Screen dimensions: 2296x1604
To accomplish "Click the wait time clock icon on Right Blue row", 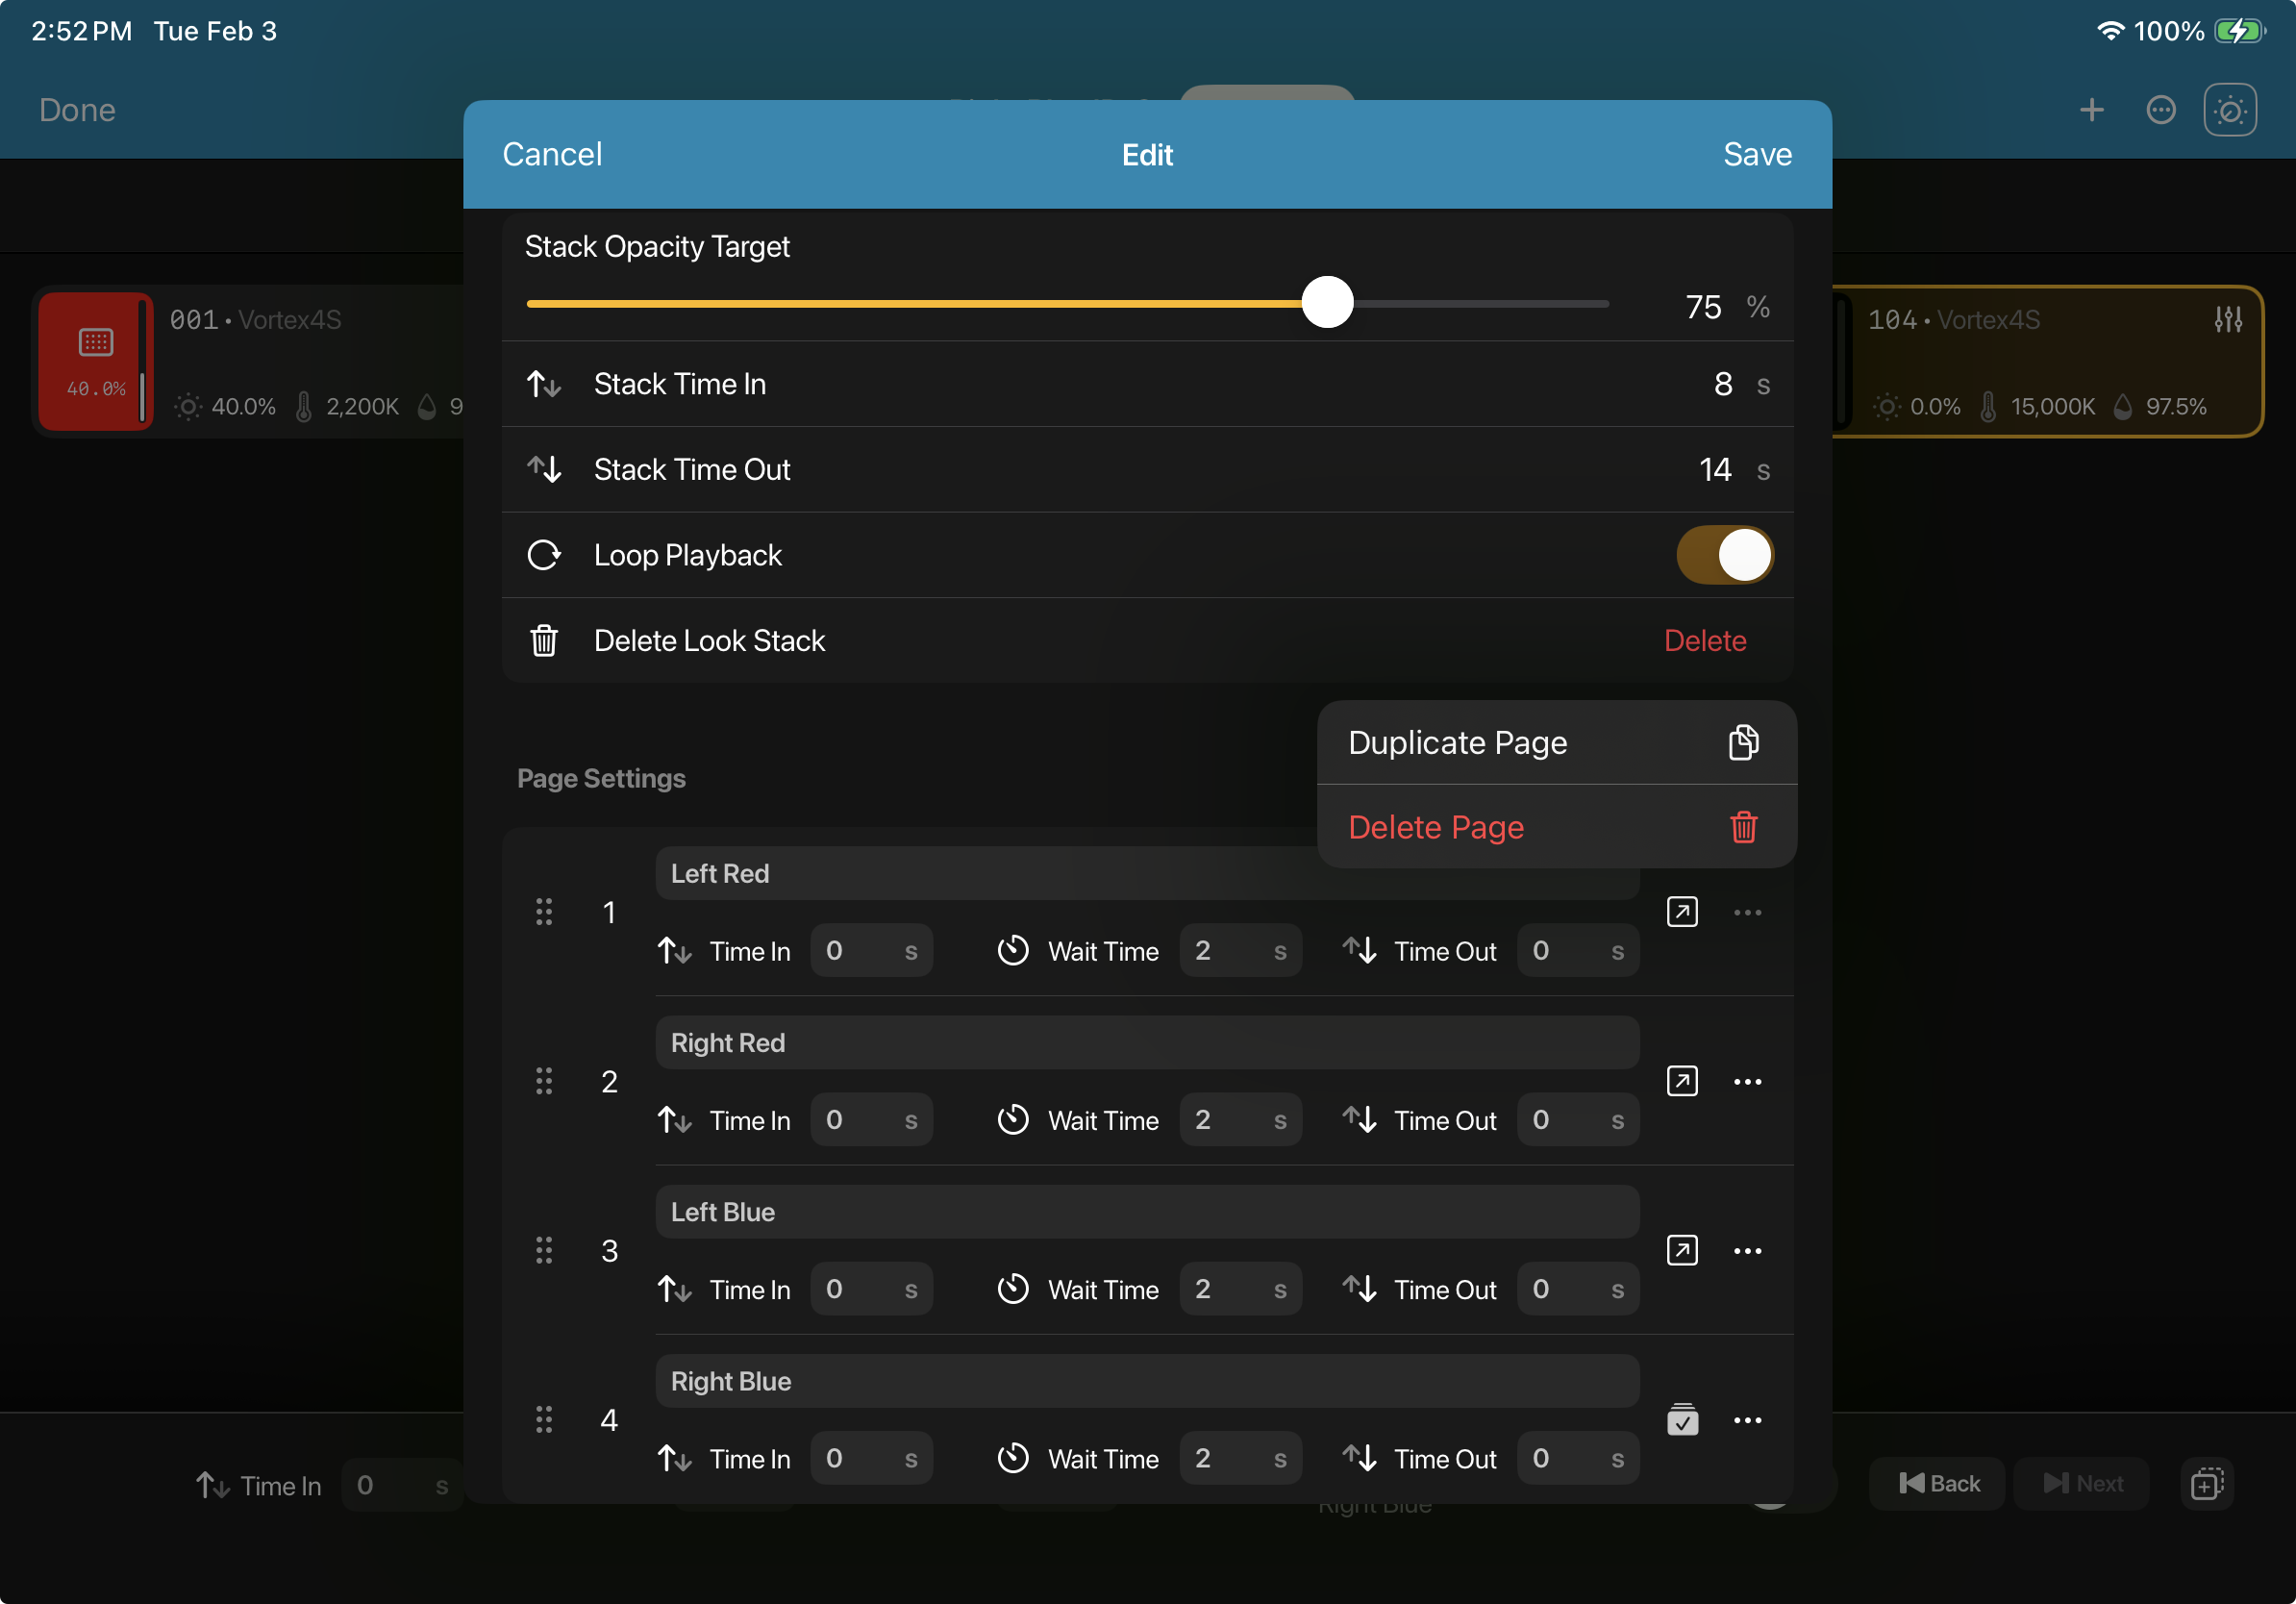I will pyautogui.click(x=1012, y=1458).
